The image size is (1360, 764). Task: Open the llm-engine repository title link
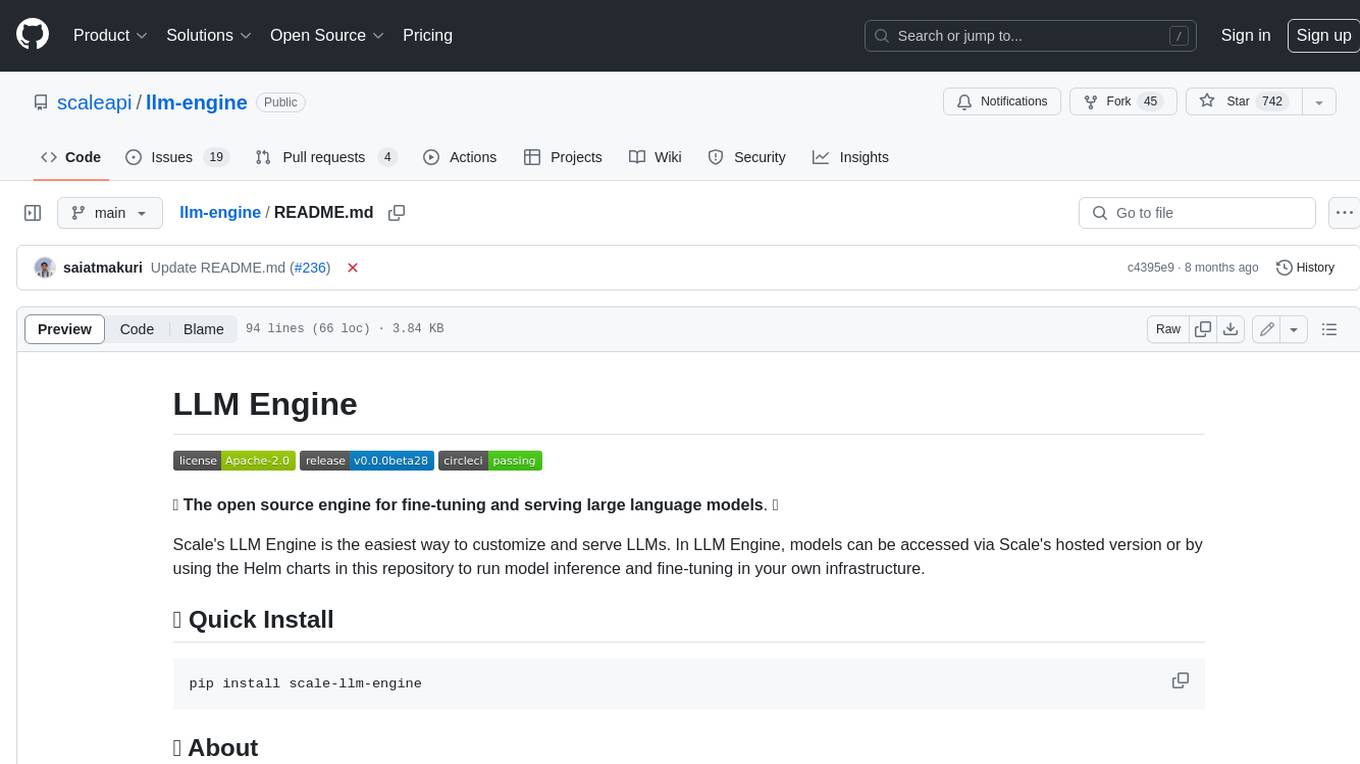[197, 102]
